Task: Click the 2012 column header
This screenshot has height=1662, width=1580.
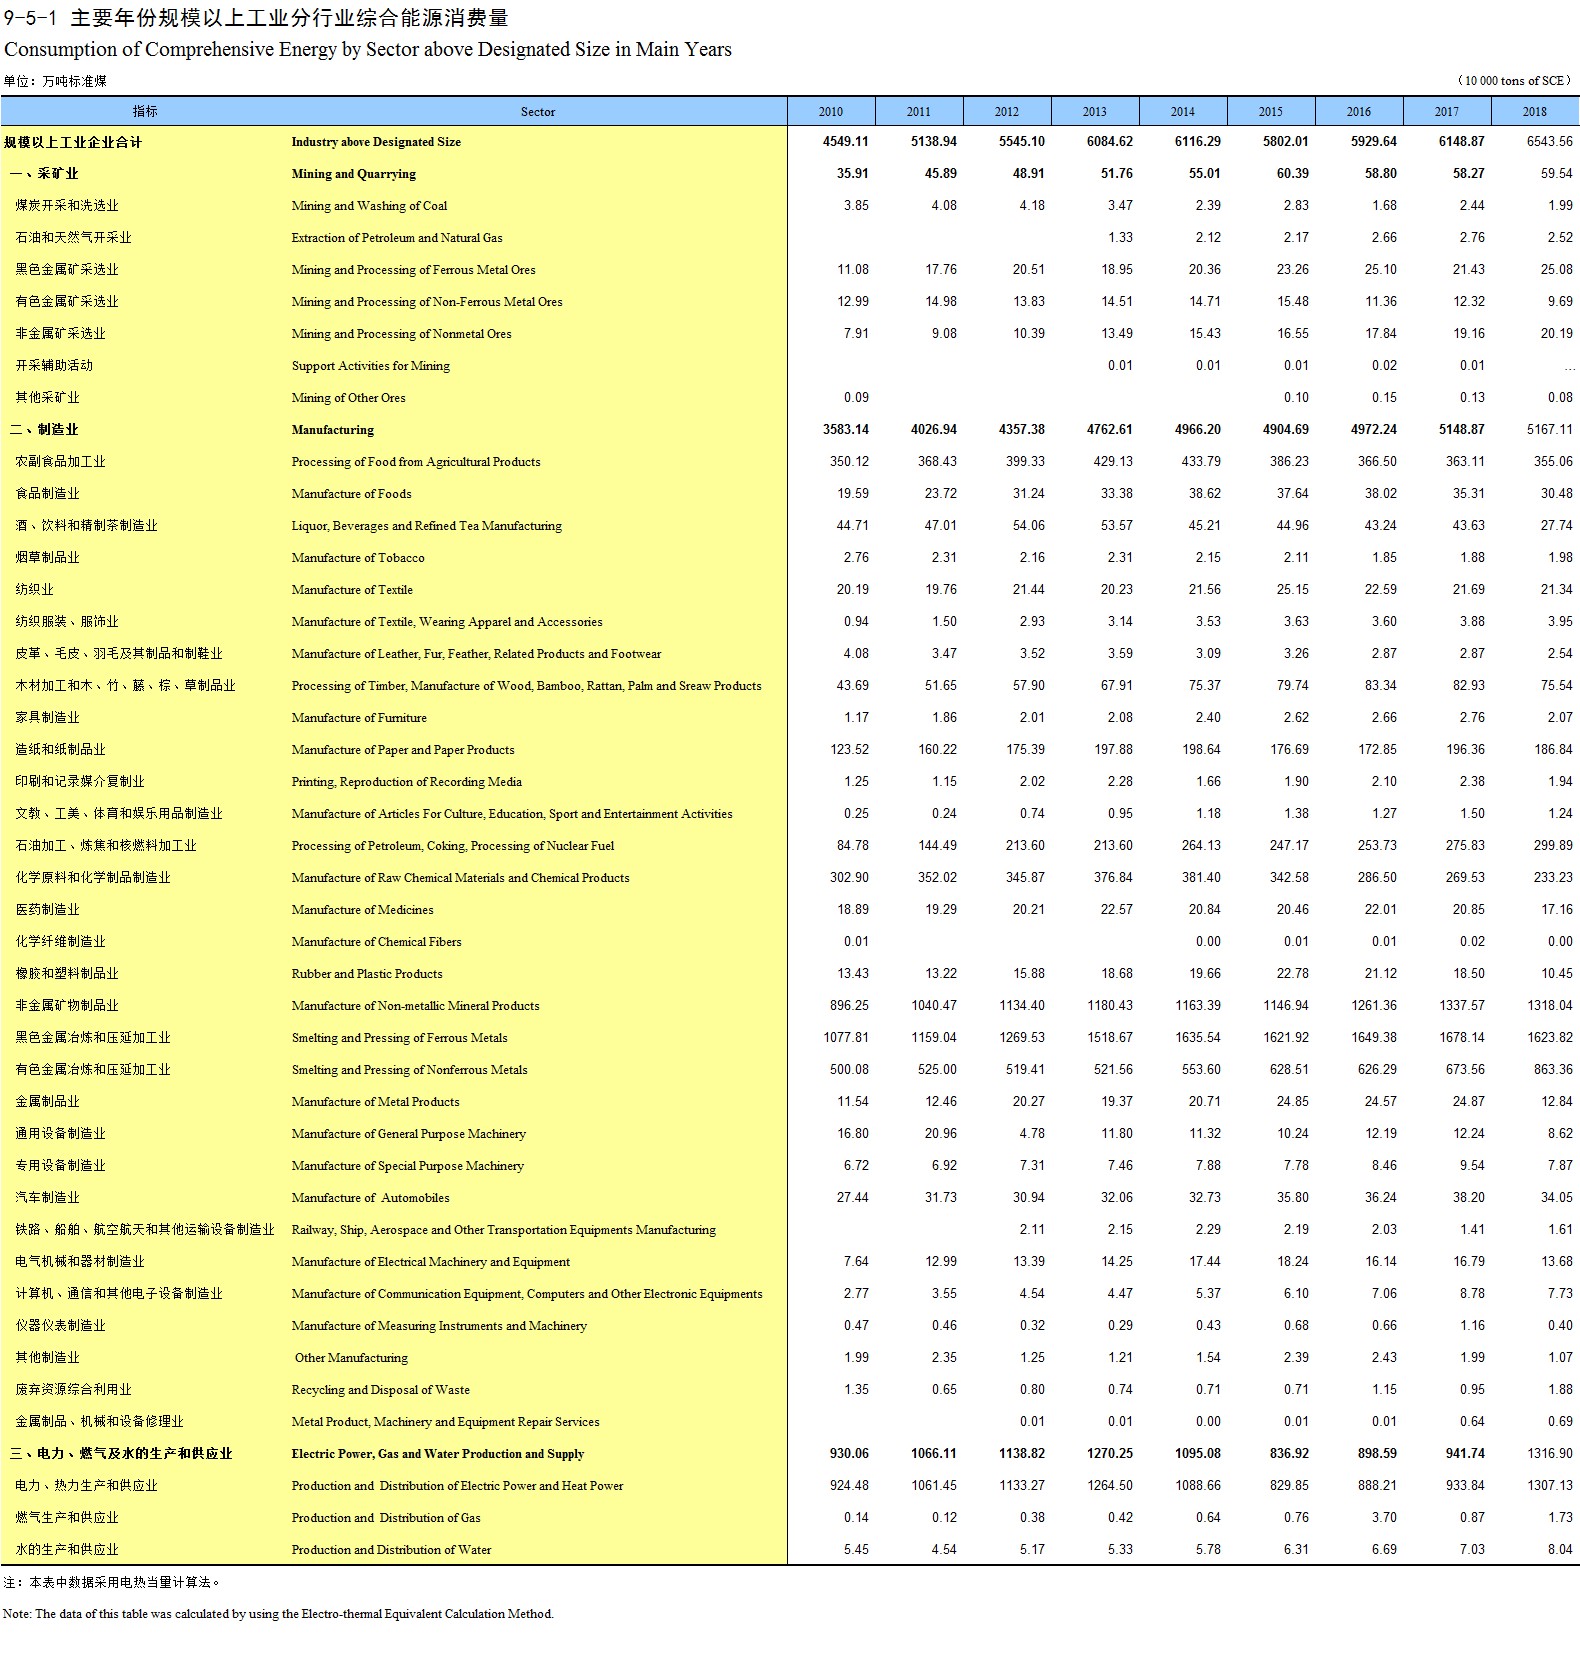Action: click(1007, 111)
